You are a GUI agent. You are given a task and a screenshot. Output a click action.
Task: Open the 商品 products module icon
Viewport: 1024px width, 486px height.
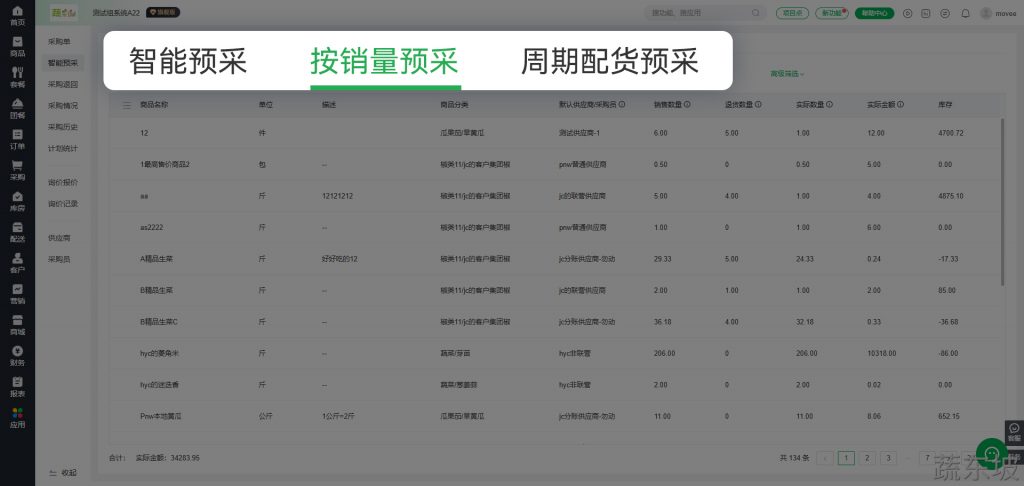click(x=17, y=46)
